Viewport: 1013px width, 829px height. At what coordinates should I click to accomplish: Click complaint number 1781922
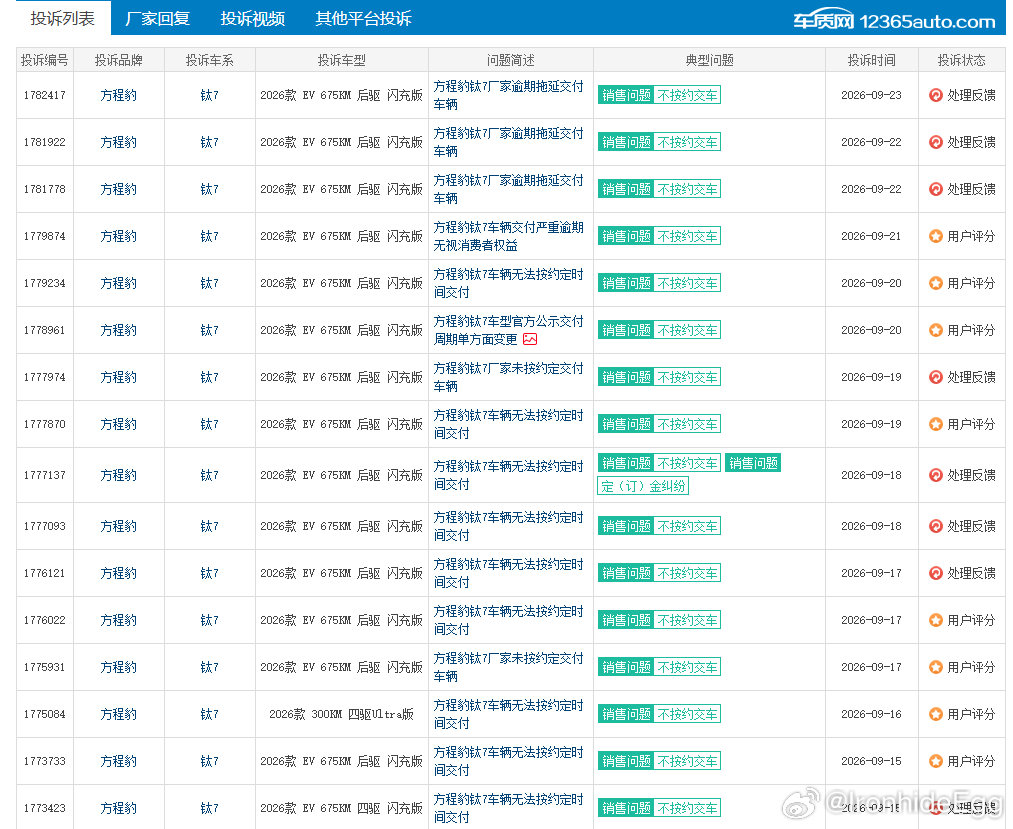45,142
